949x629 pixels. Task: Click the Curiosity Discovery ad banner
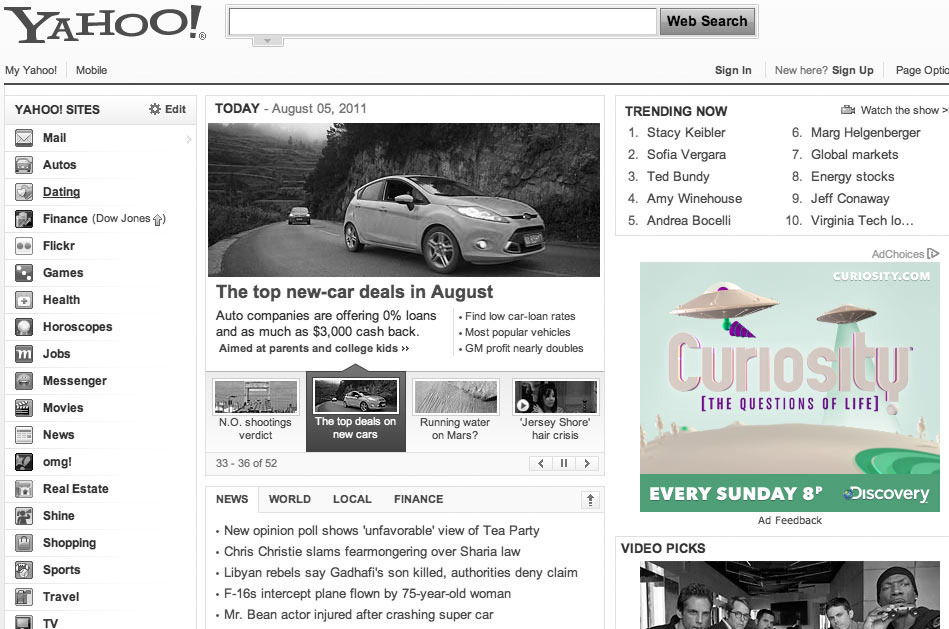[790, 387]
